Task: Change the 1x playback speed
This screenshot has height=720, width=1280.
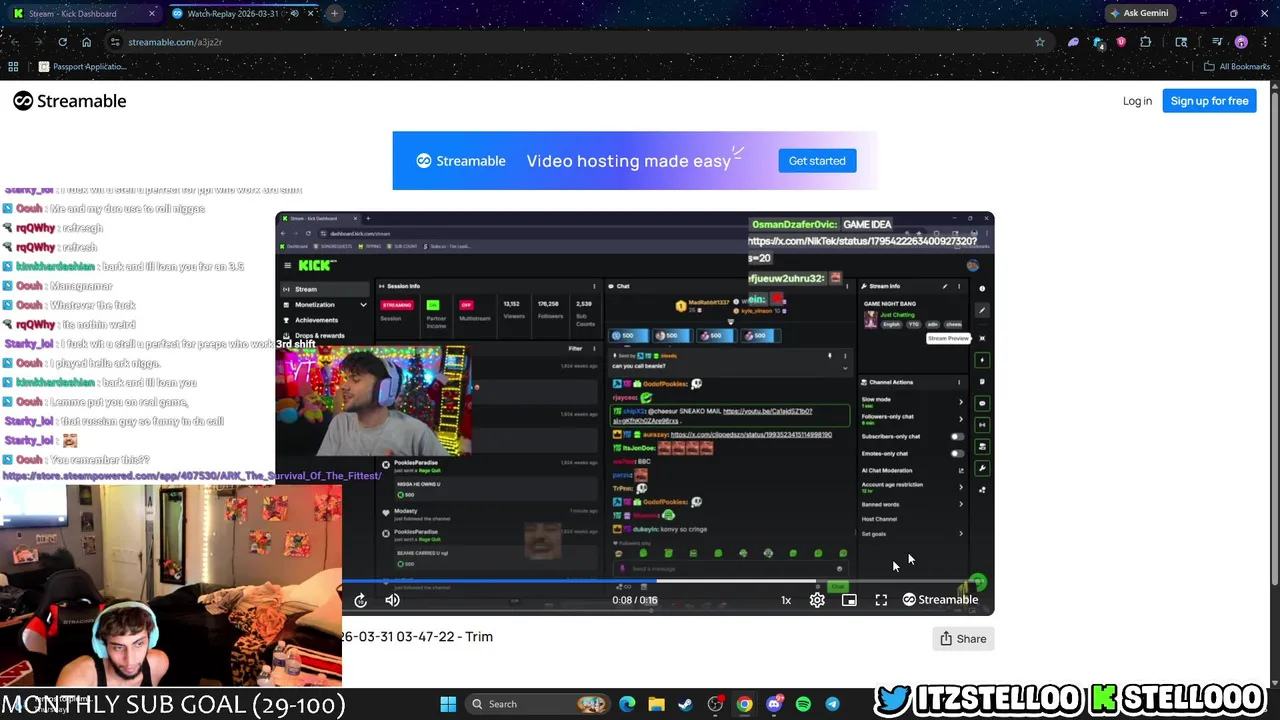Action: pos(786,600)
